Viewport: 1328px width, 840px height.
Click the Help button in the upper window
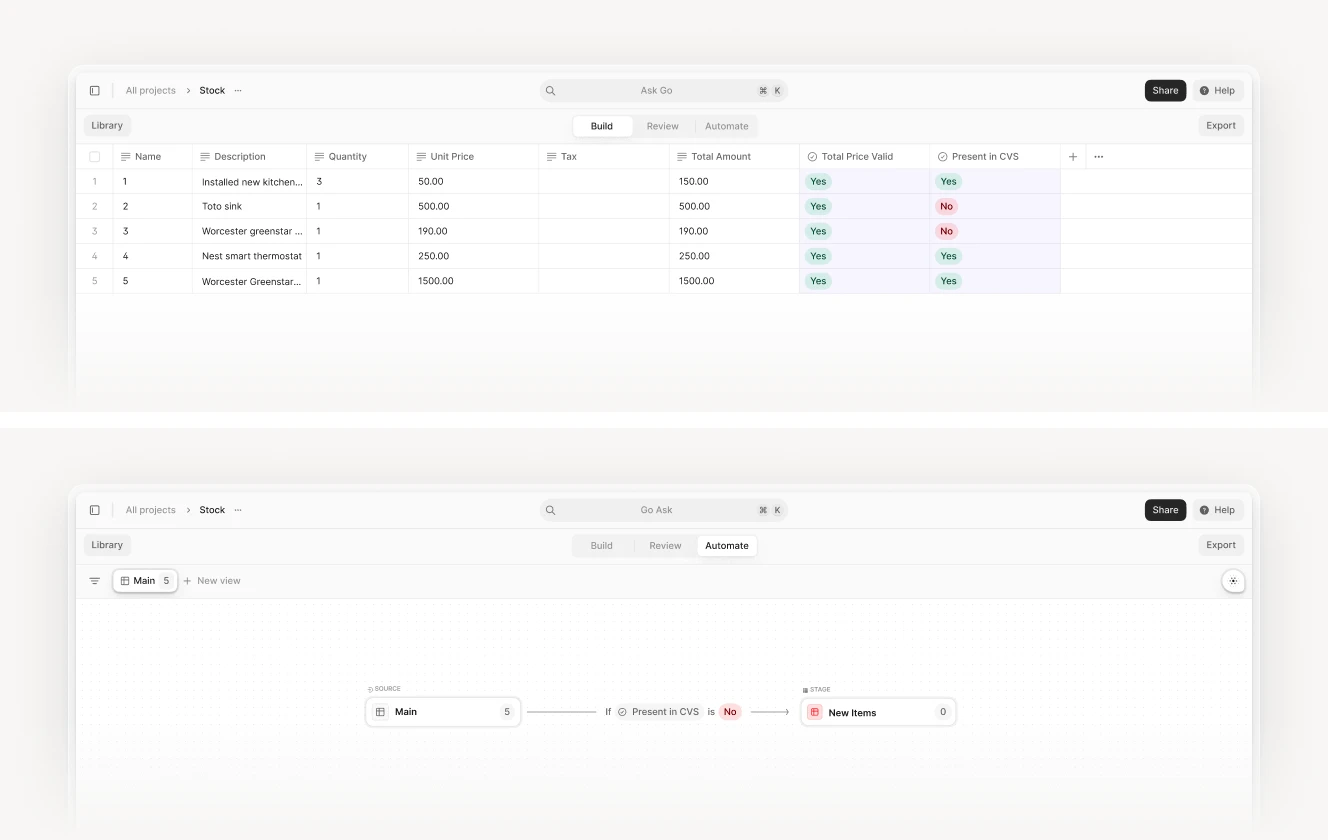[x=1218, y=91]
